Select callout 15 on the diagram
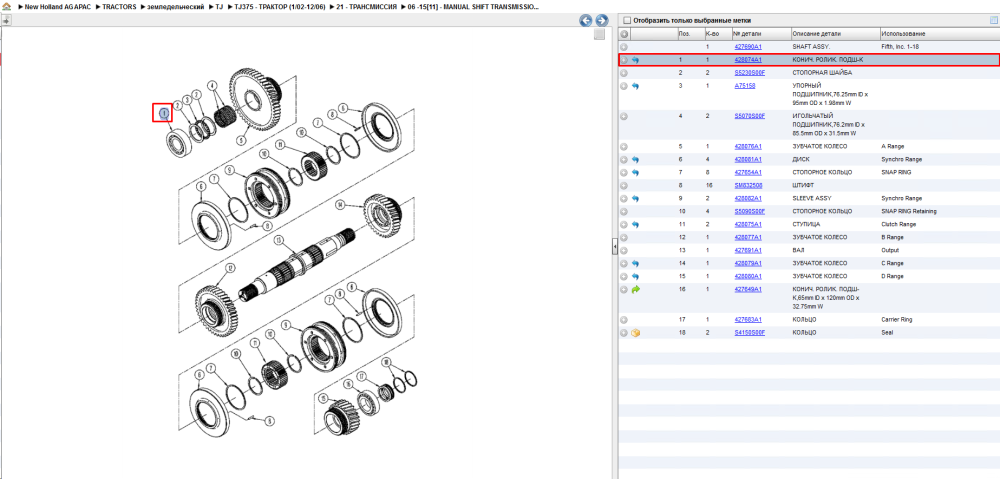Image resolution: width=1000 pixels, height=479 pixels. click(x=323, y=399)
